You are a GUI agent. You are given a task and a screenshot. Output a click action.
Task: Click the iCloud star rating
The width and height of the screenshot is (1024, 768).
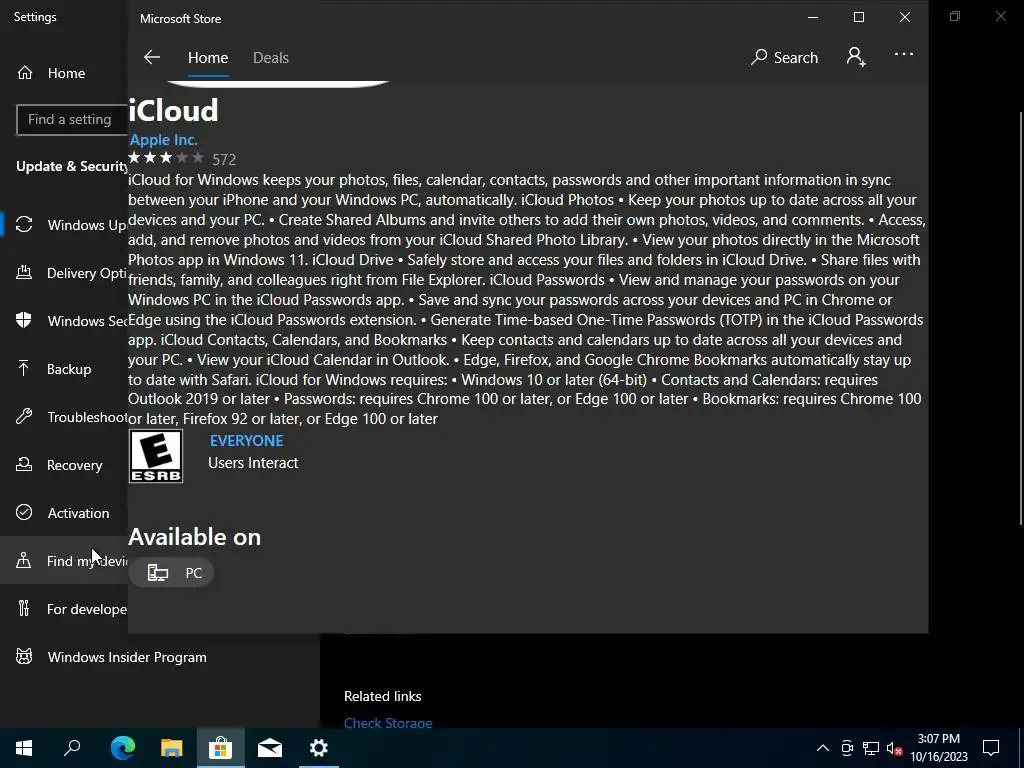[167, 158]
